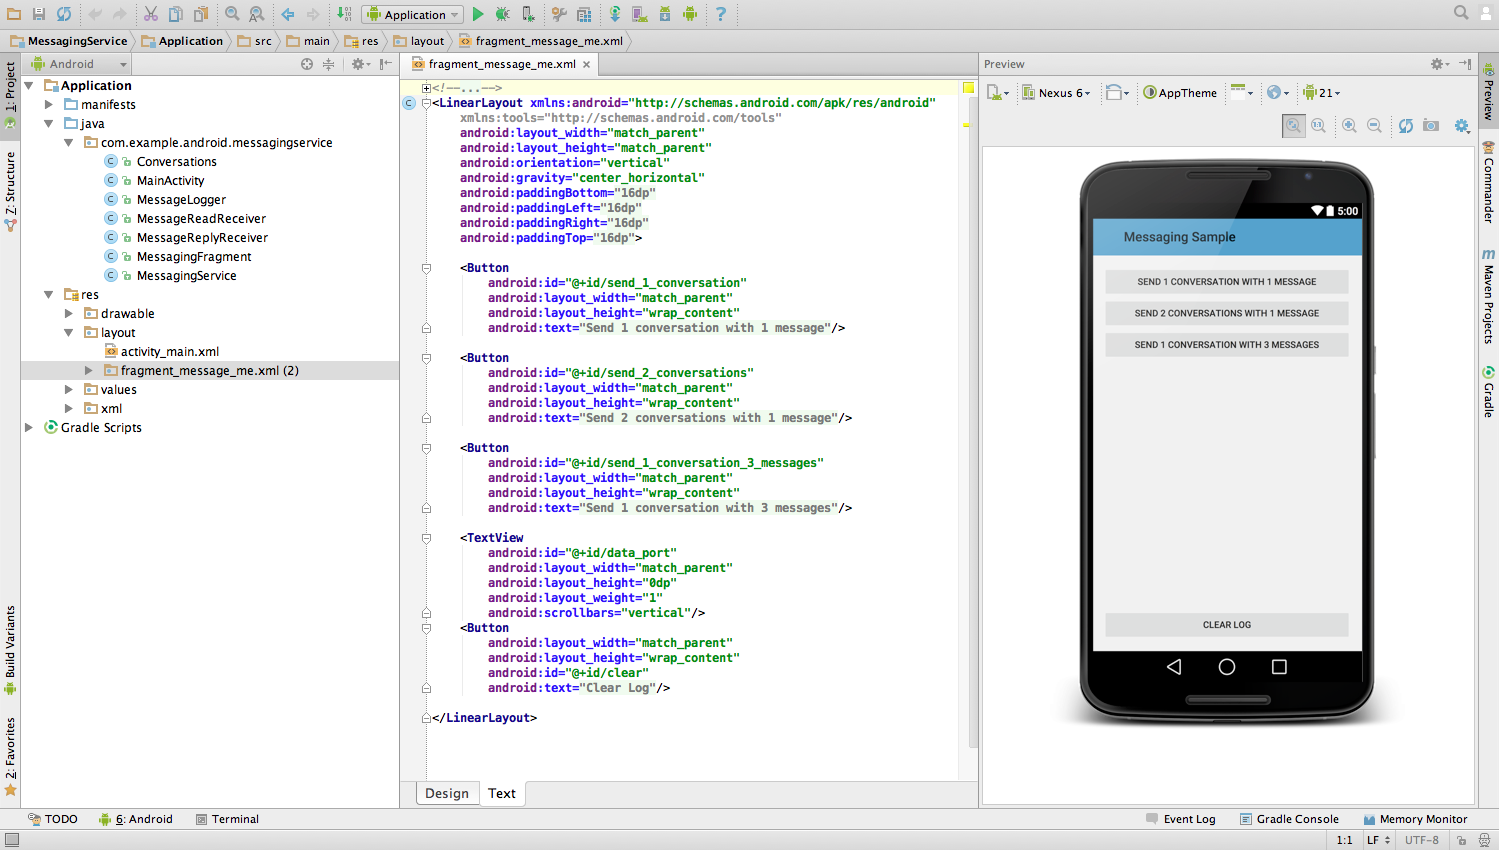
Task: Open the Nexus 6 device dropdown
Action: point(1056,93)
